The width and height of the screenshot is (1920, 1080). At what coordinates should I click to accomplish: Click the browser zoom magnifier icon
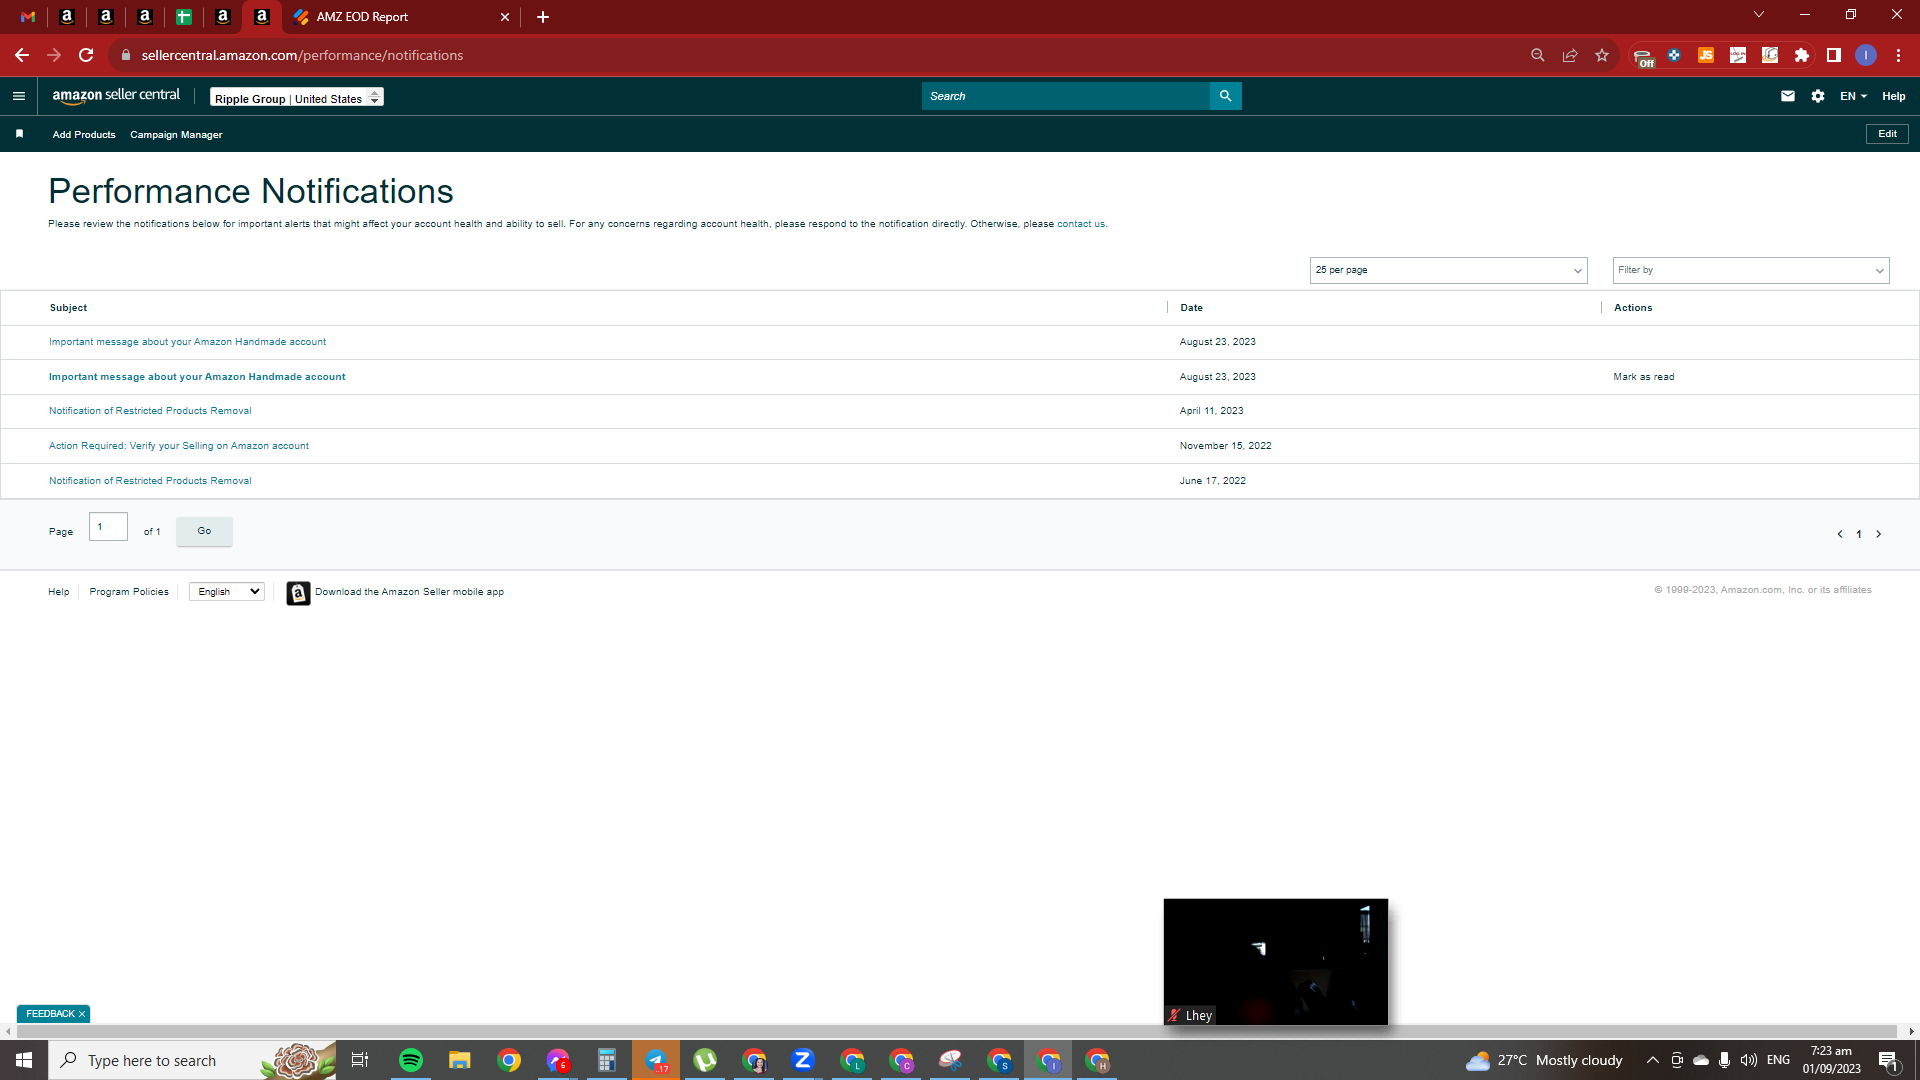1538,55
